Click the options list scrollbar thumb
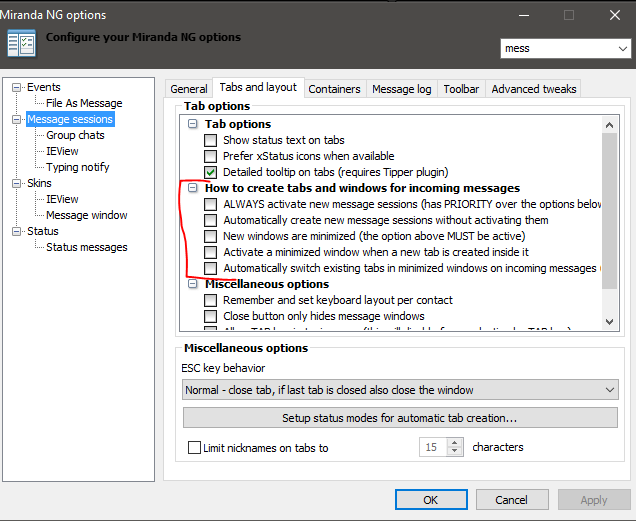The image size is (636, 521). [609, 211]
